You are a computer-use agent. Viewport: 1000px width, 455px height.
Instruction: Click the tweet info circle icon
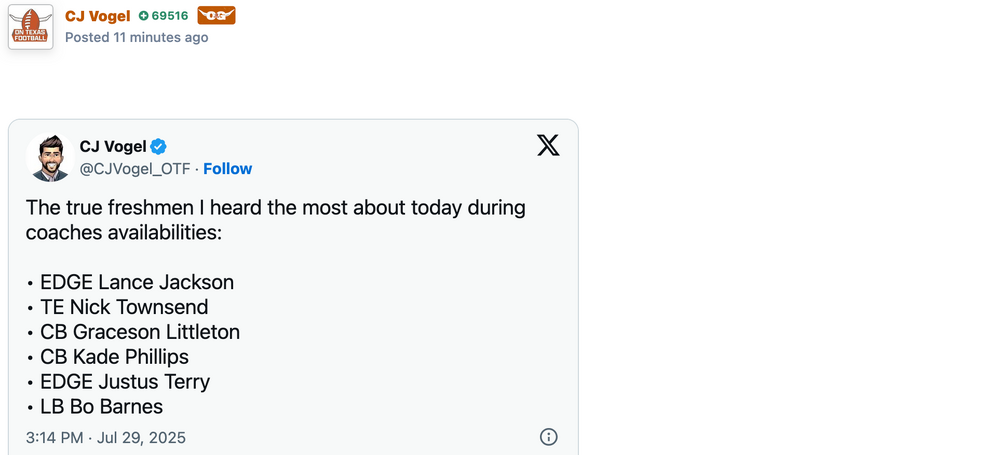point(548,437)
